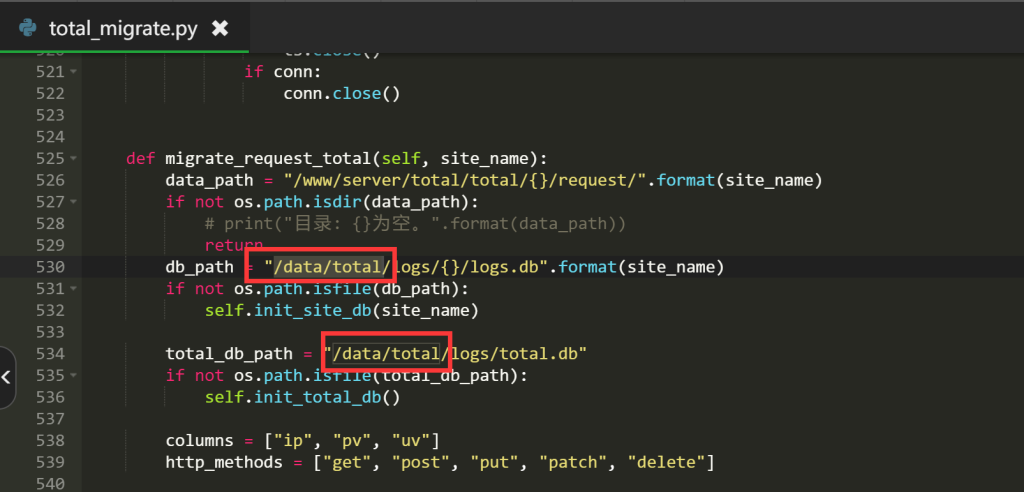Image resolution: width=1024 pixels, height=492 pixels.
Task: Fold the migrate_request_total function at line 525
Action: coord(74,159)
